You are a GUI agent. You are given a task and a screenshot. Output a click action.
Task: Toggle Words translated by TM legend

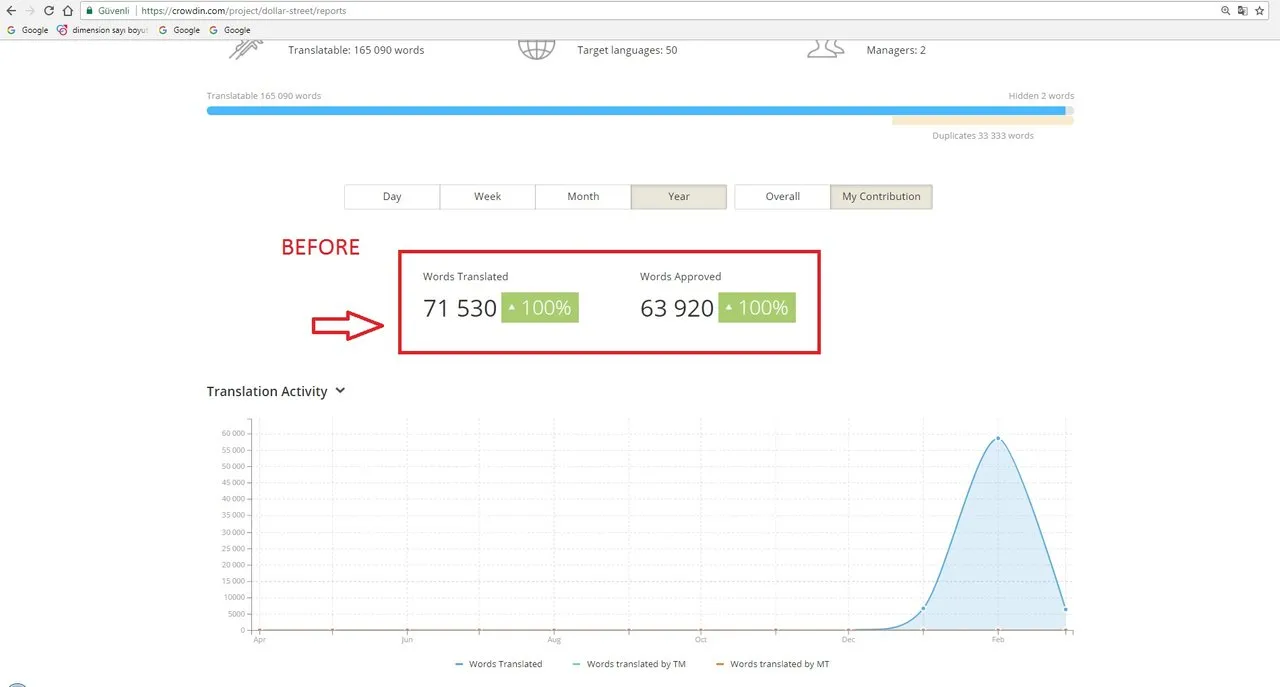point(629,664)
